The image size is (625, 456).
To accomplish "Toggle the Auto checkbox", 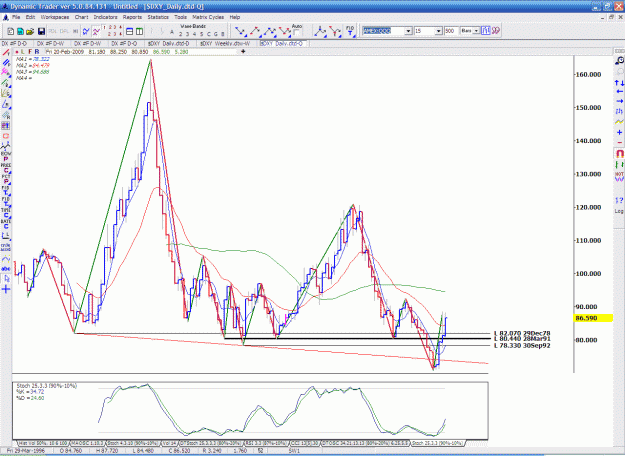I will coord(296,33).
